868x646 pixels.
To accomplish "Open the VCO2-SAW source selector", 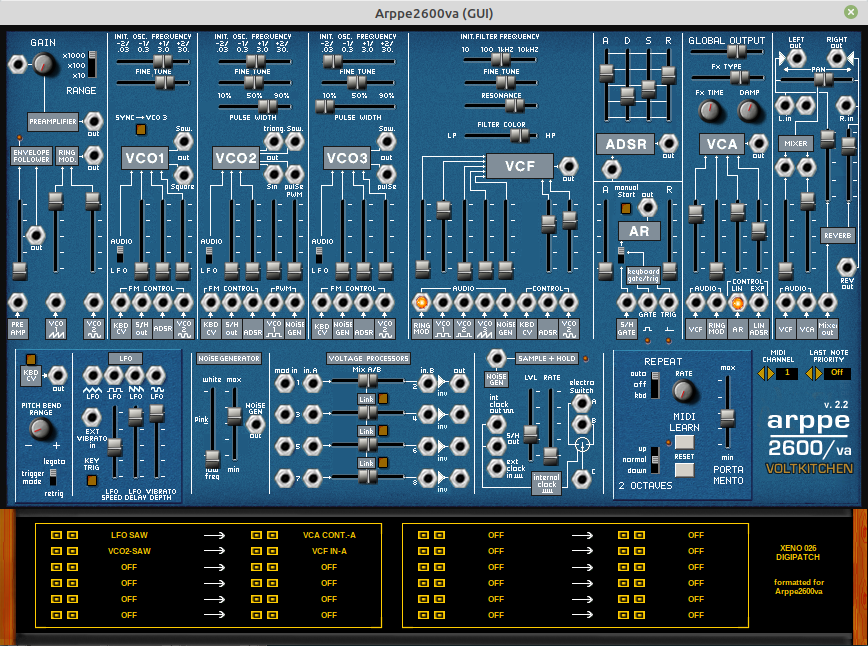I will tap(129, 551).
